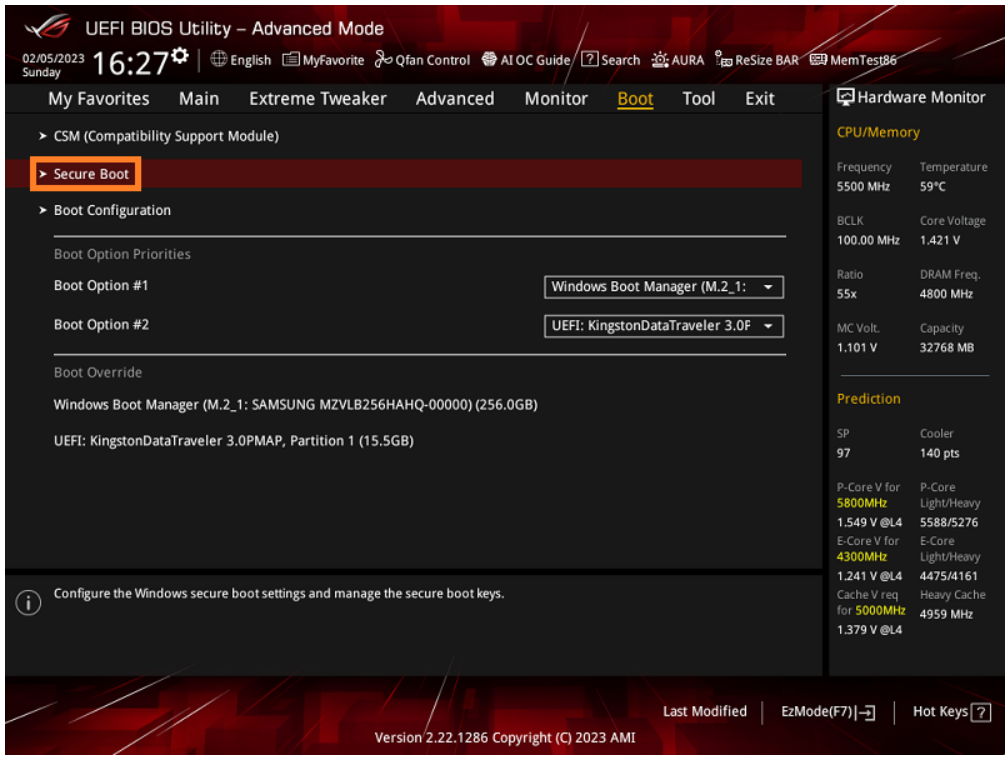Launch the AI OC Guide
This screenshot has width=1006, height=758.
[x=528, y=60]
